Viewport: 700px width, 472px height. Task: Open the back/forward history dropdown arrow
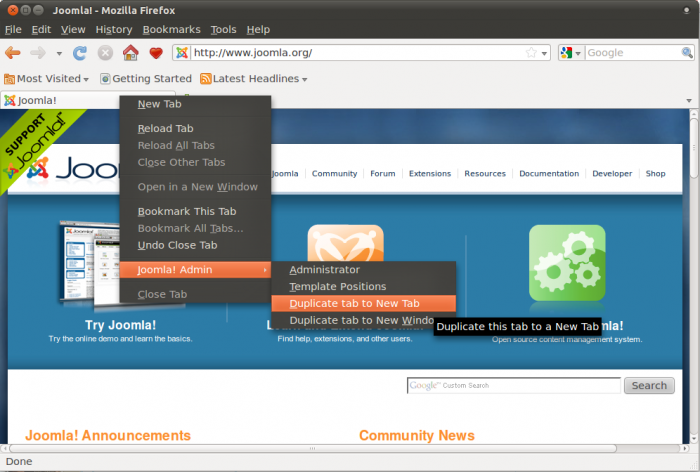pos(59,54)
